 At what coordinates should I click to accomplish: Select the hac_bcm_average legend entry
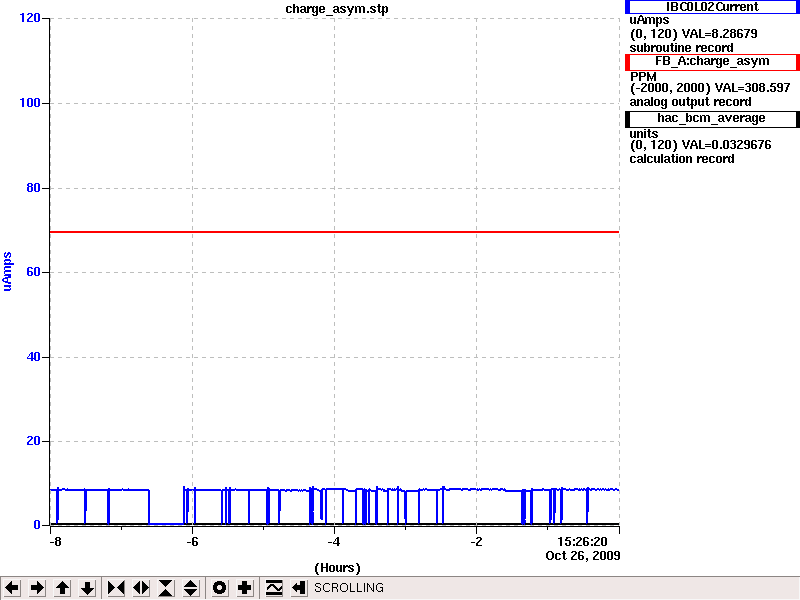point(712,118)
